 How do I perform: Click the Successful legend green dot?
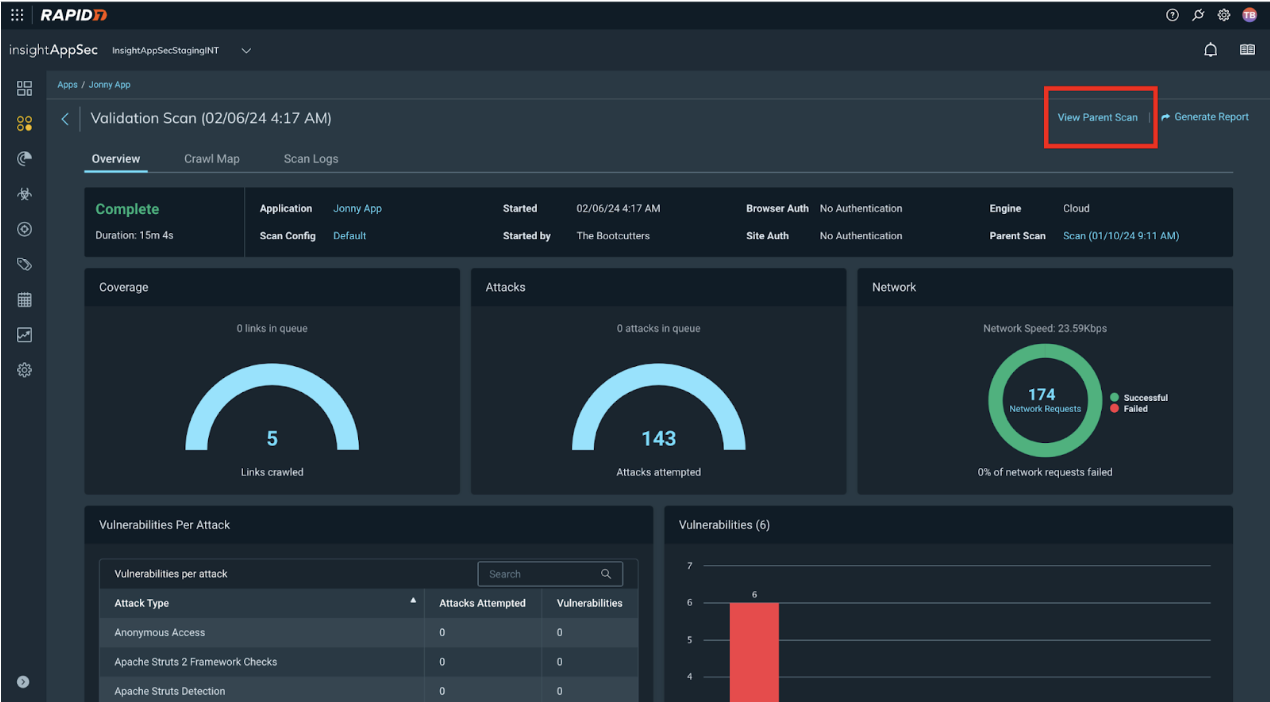(1114, 398)
